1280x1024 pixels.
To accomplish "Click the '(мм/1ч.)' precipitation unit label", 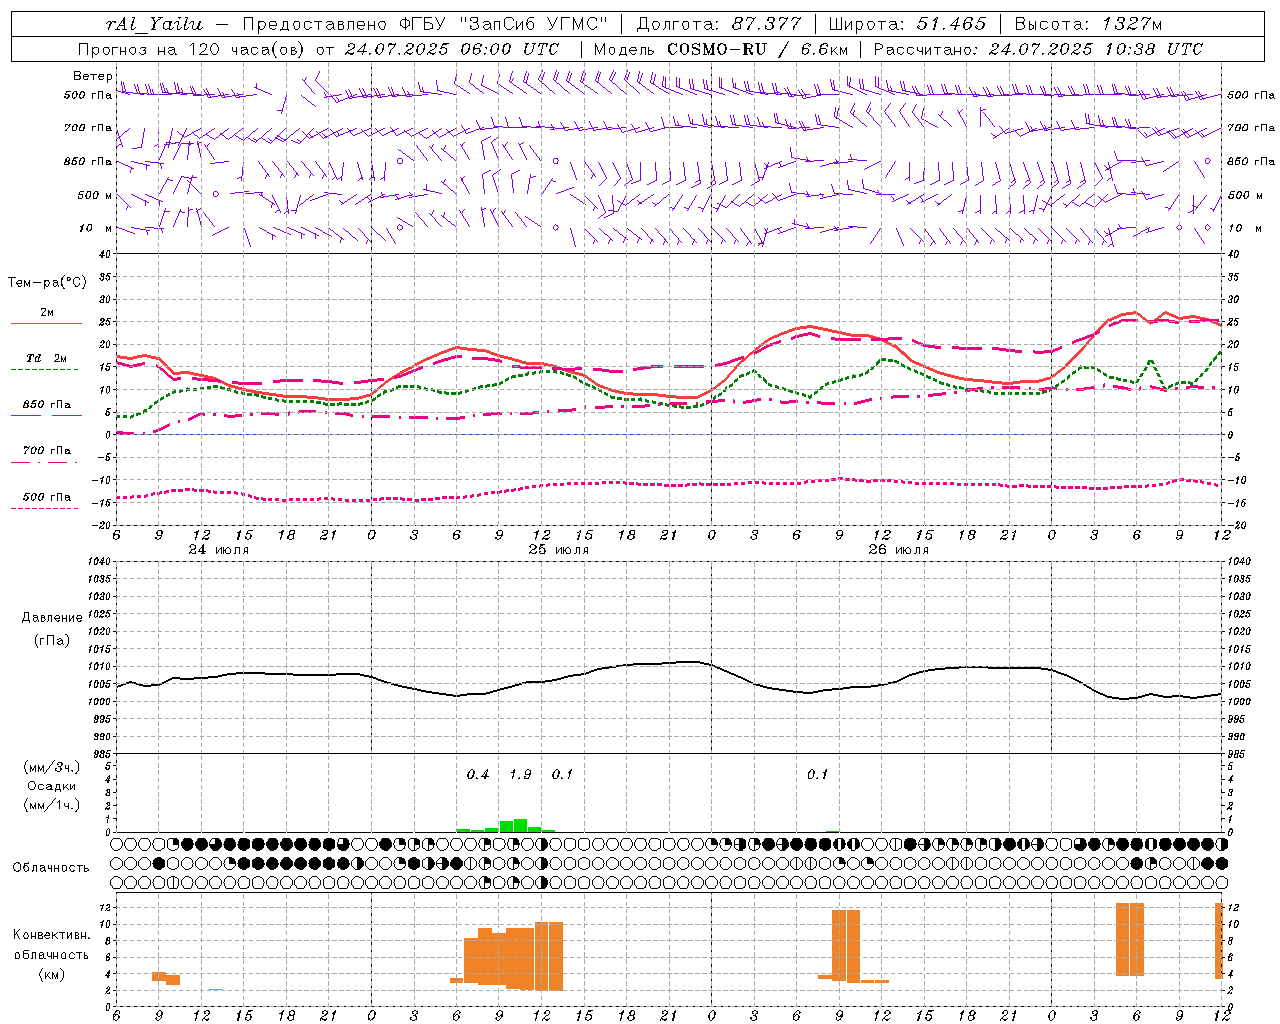I will [51, 805].
